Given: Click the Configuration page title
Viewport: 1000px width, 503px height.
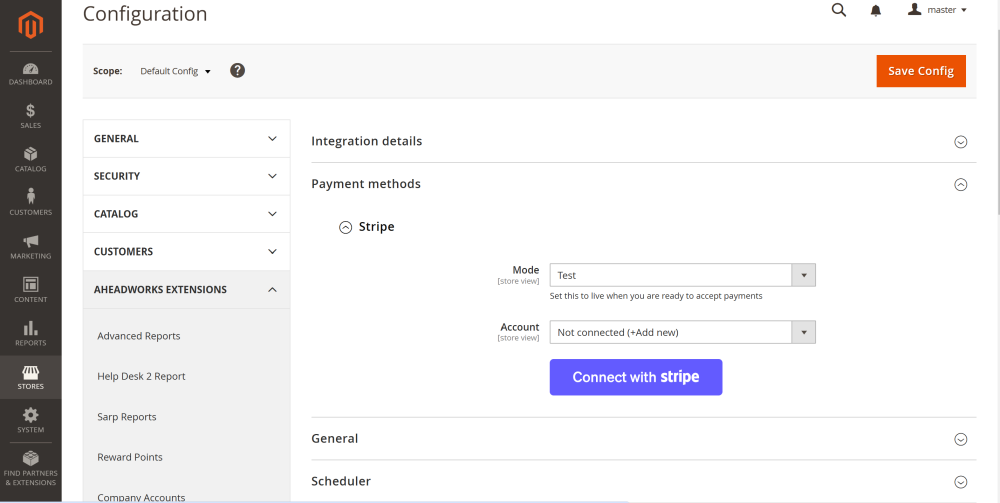Looking at the screenshot, I should pyautogui.click(x=145, y=13).
